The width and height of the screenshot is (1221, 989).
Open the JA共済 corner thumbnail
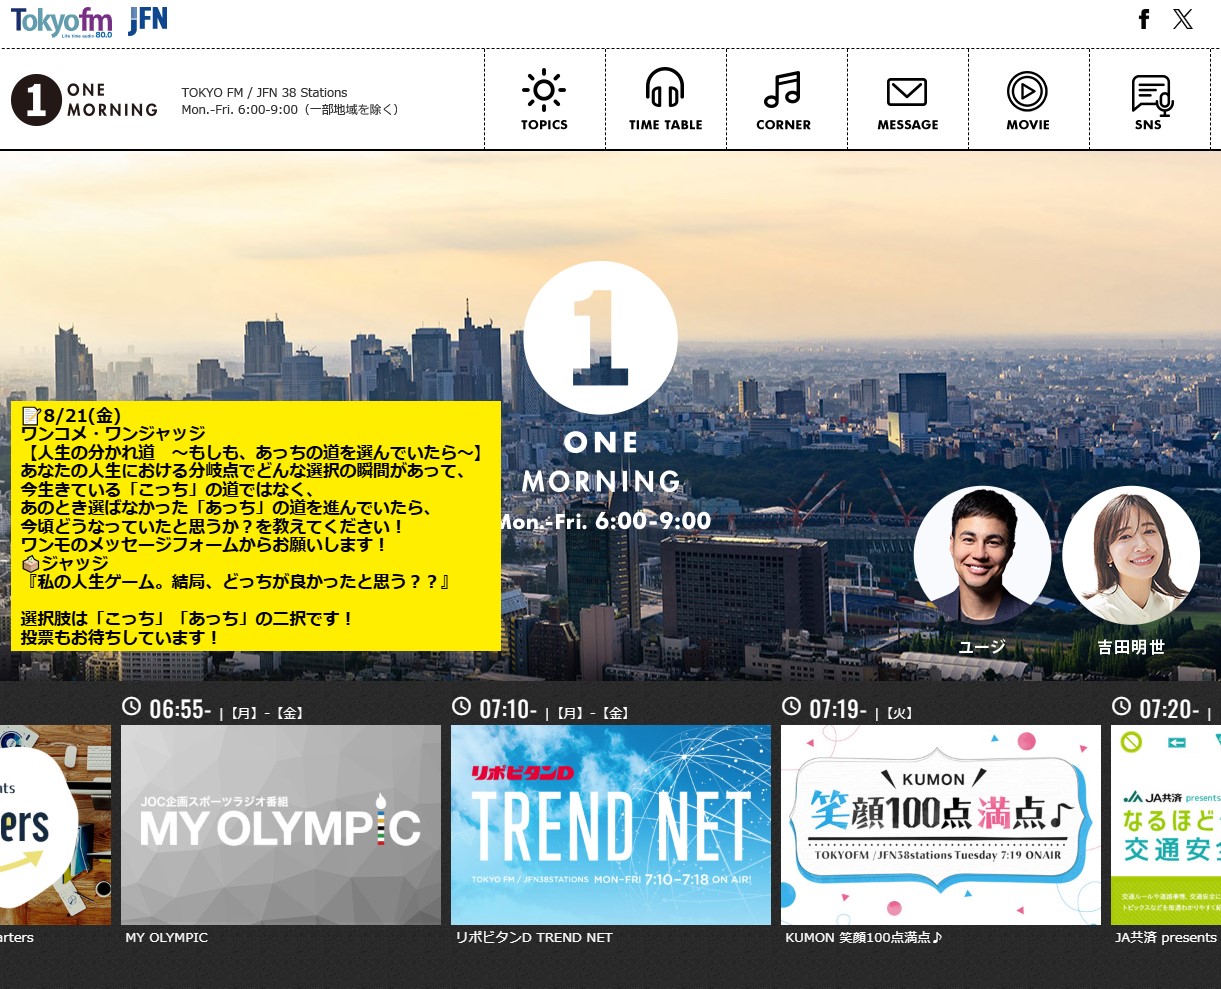click(1166, 825)
